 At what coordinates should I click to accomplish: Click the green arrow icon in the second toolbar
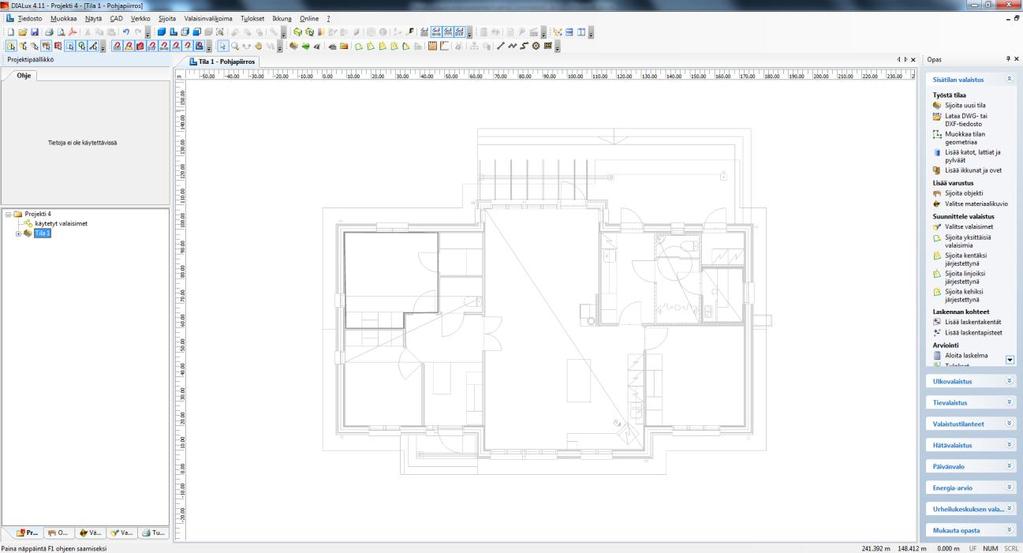pyautogui.click(x=305, y=46)
